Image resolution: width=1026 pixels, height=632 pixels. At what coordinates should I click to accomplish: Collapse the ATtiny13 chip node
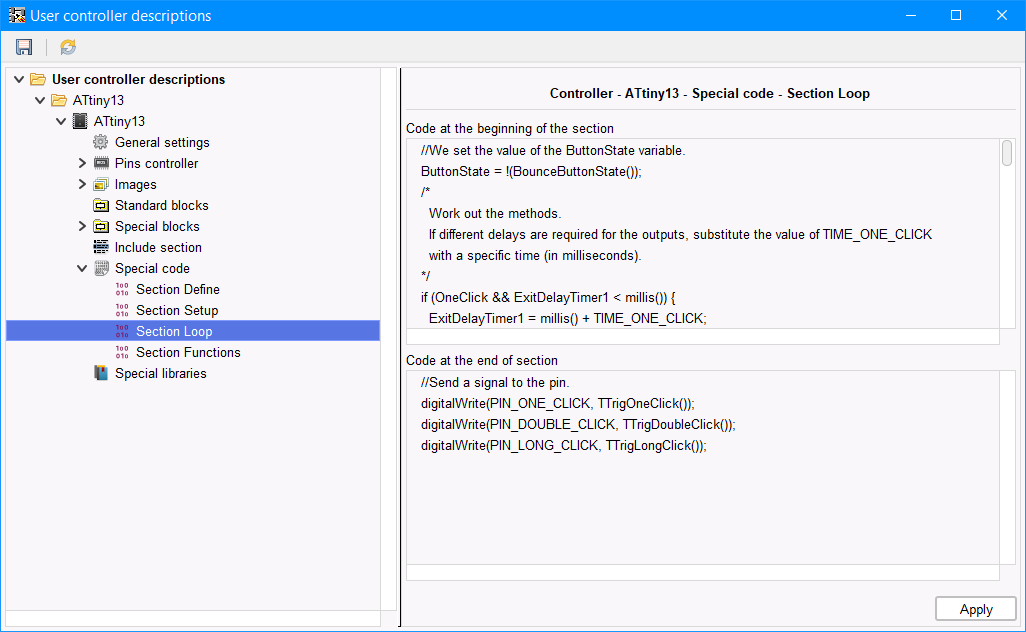pos(61,121)
